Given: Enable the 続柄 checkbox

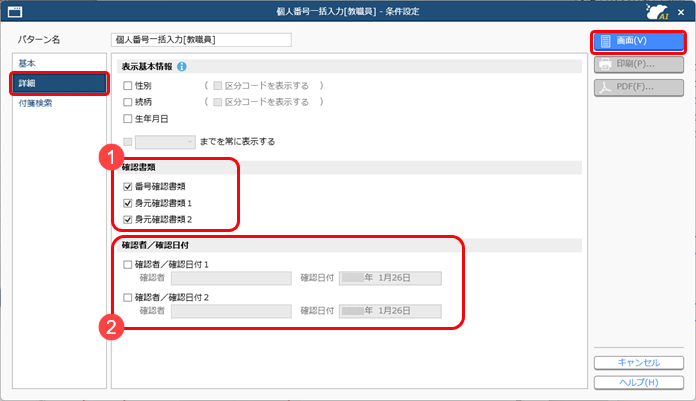Looking at the screenshot, I should (x=128, y=102).
